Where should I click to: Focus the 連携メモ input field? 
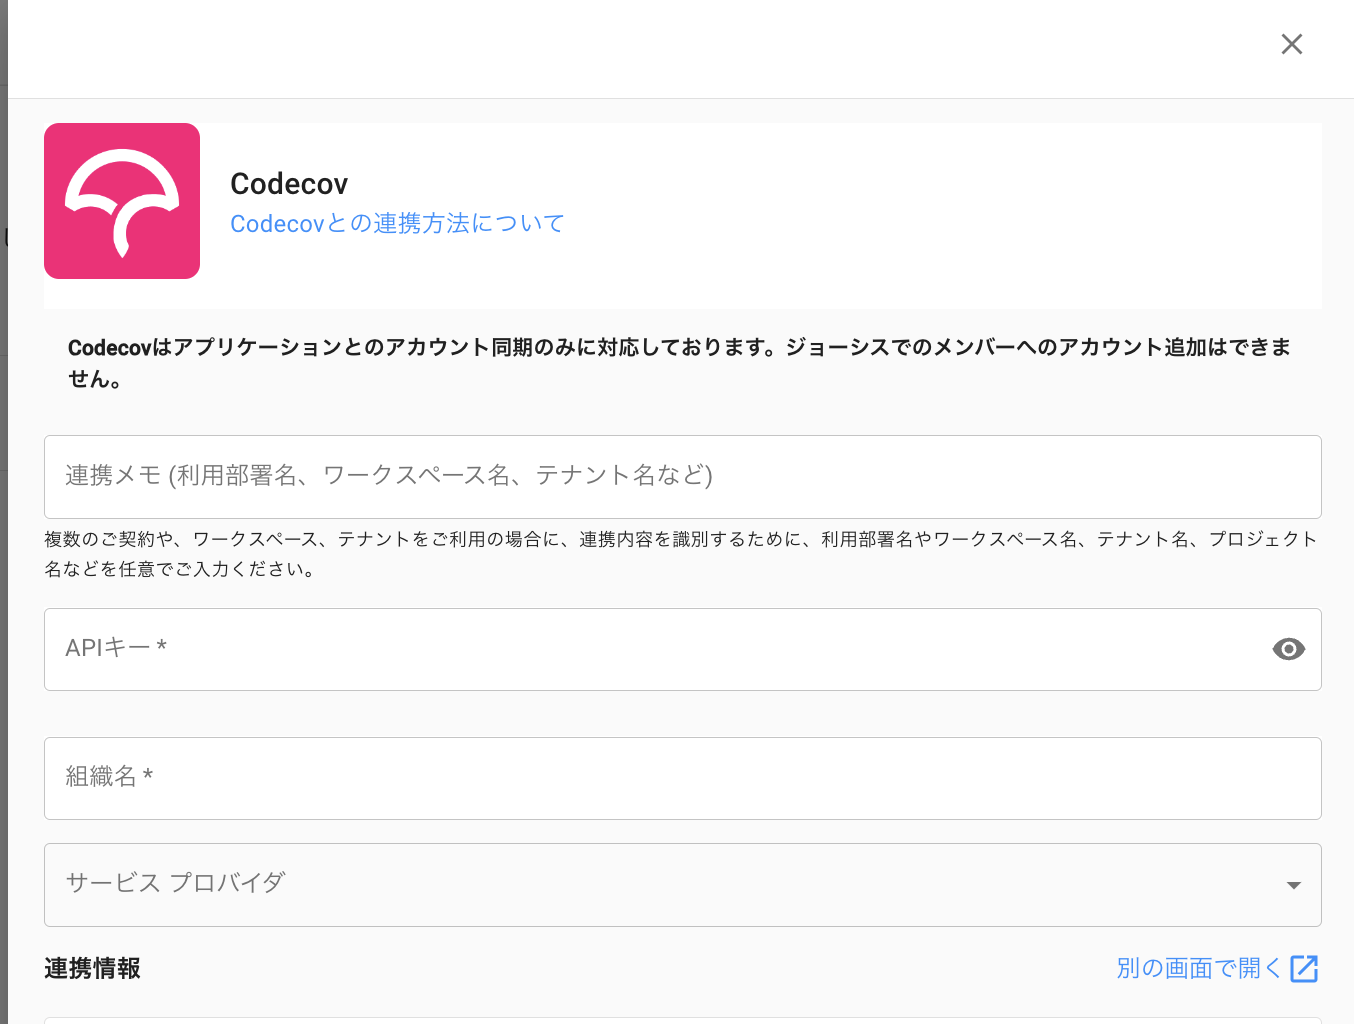click(682, 477)
